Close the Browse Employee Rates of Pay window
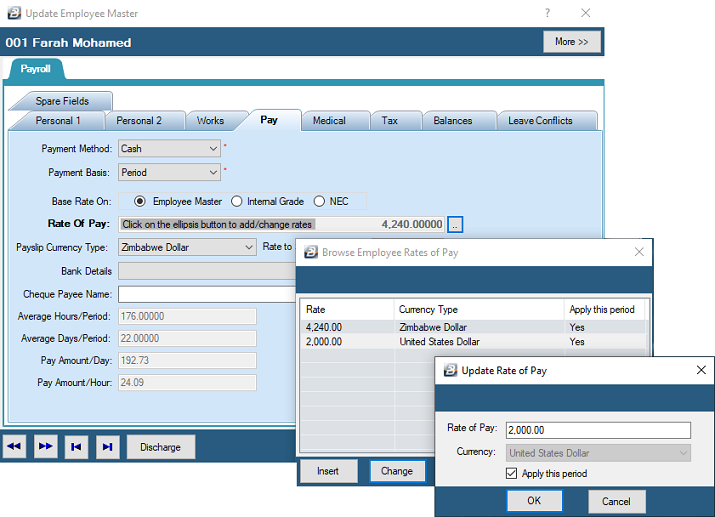 tap(639, 252)
